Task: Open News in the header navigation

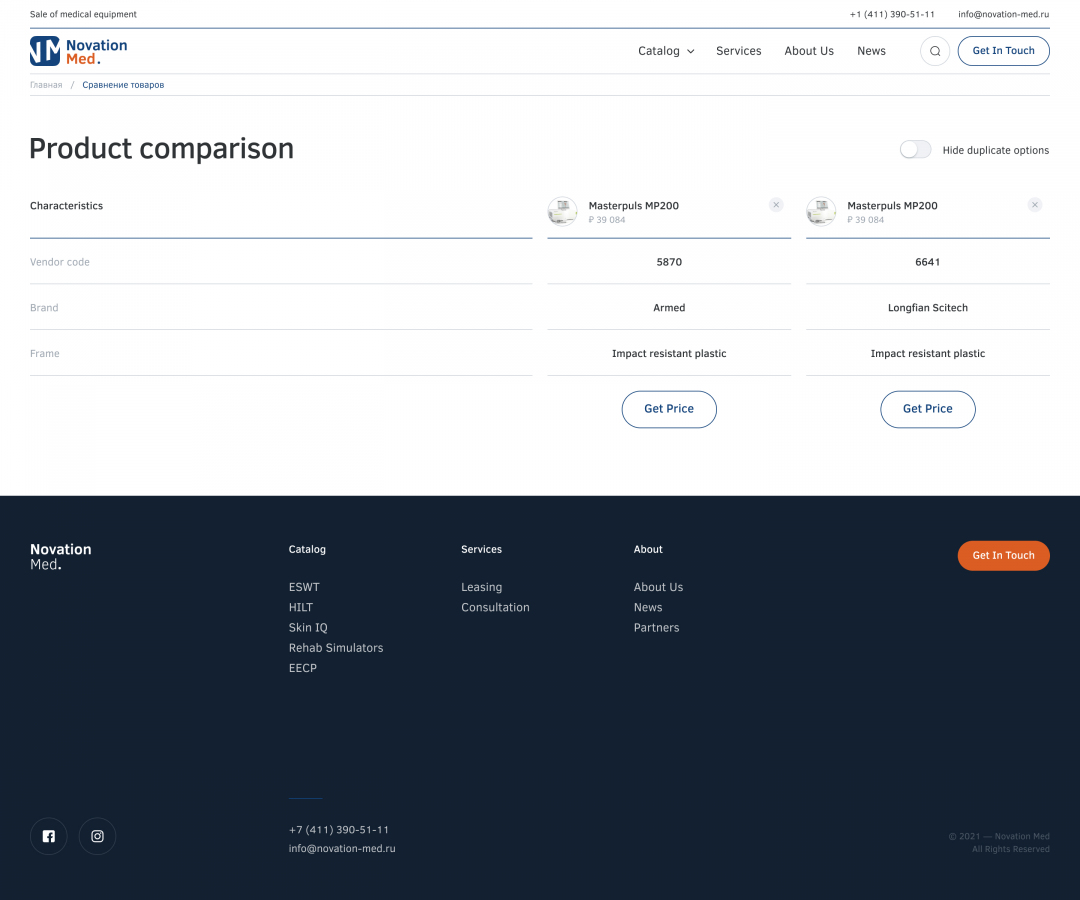Action: pos(871,51)
